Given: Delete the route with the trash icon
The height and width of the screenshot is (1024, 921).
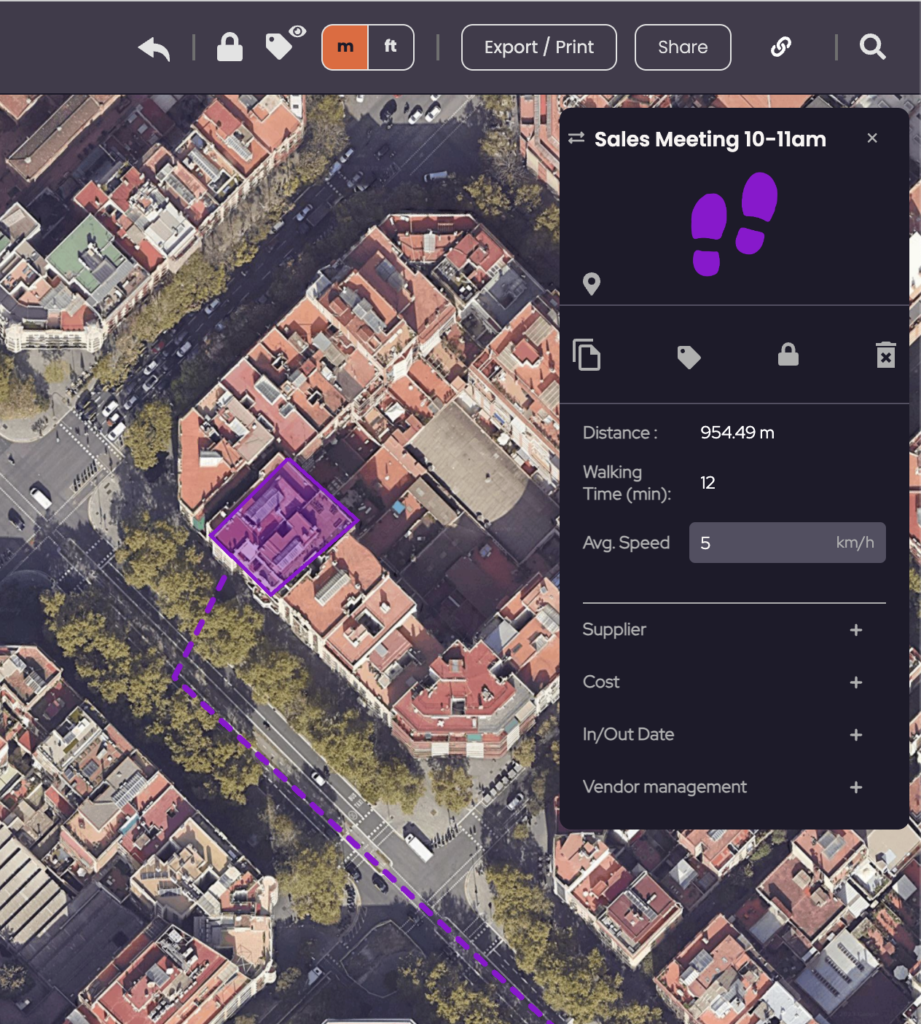Looking at the screenshot, I should coord(885,355).
